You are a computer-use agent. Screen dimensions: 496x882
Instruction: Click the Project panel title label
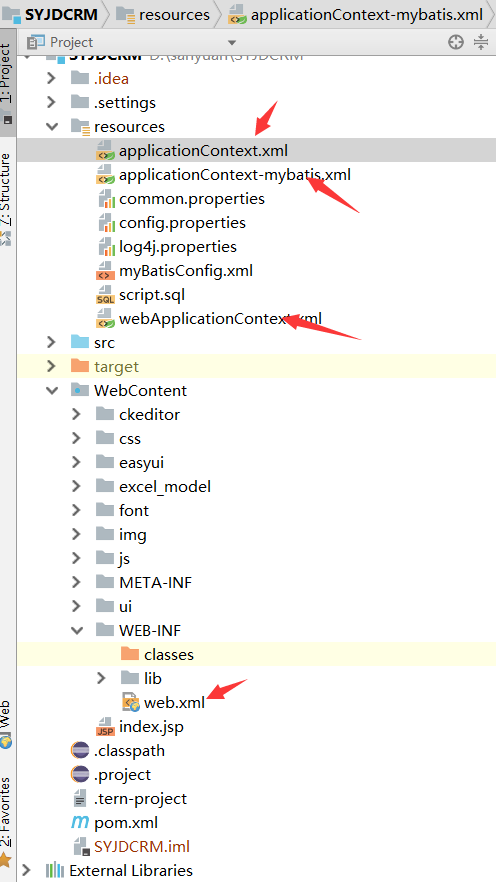coord(72,42)
